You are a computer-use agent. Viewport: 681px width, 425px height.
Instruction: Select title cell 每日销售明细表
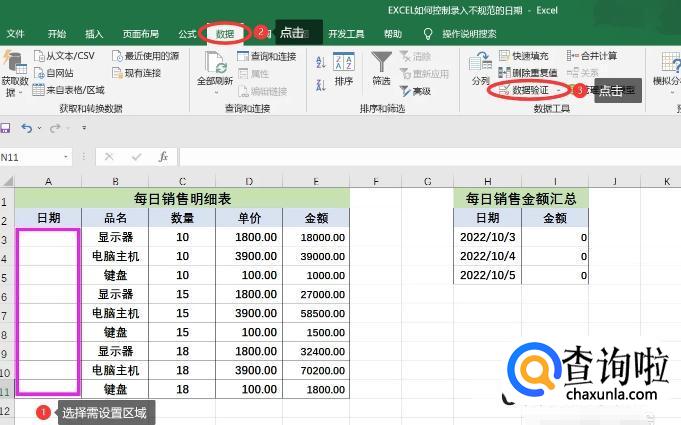(182, 199)
